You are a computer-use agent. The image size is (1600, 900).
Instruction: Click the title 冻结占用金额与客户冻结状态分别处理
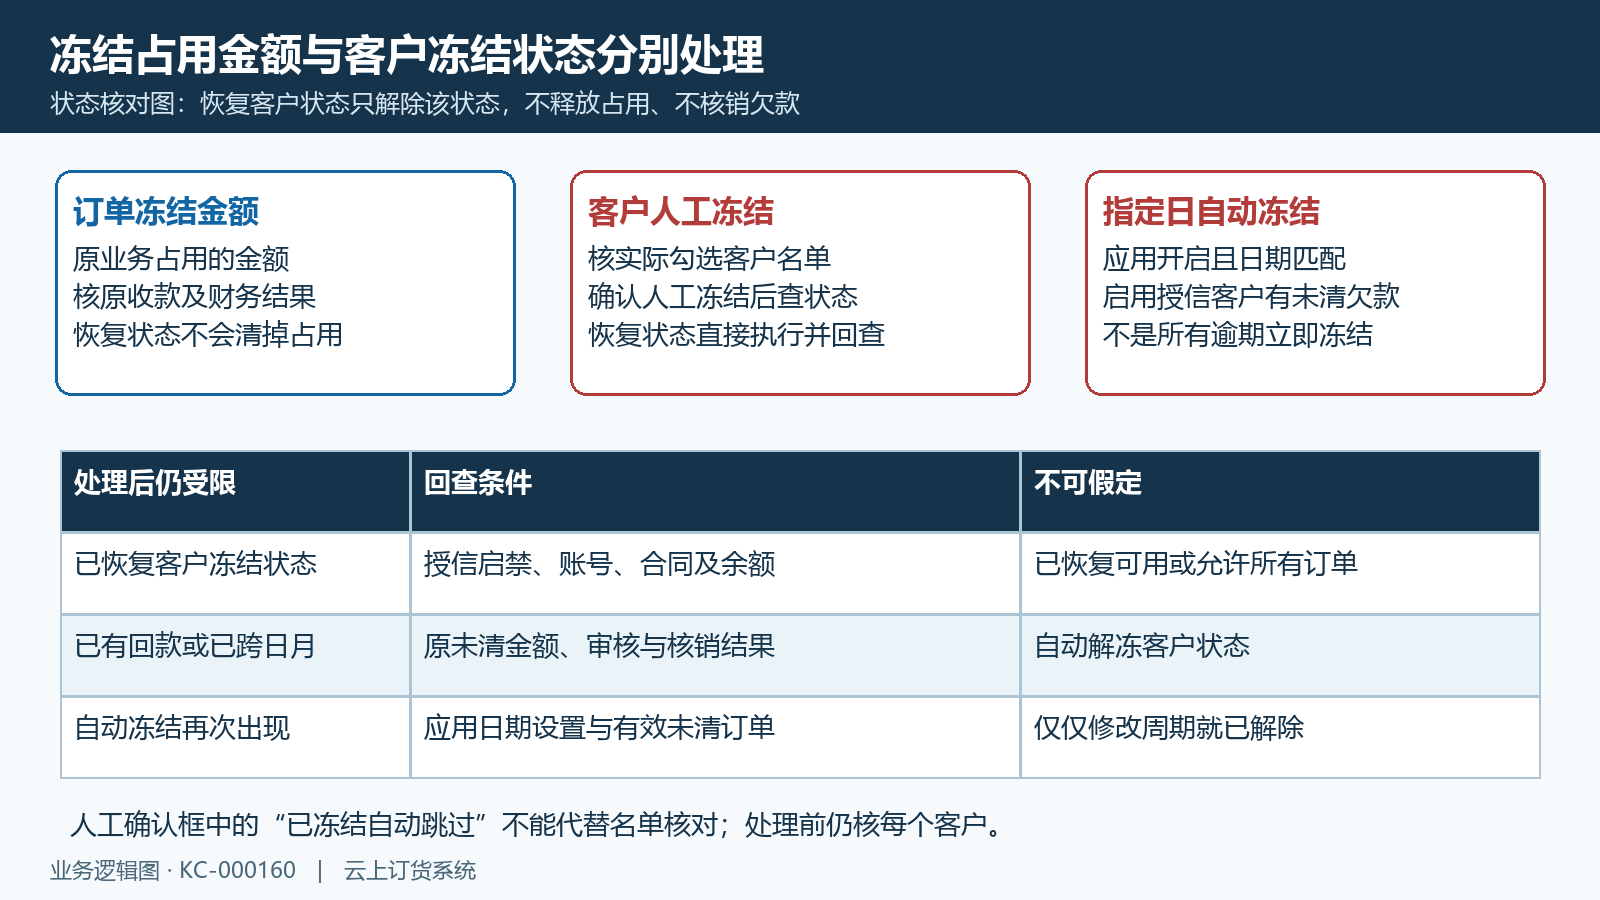tap(407, 55)
